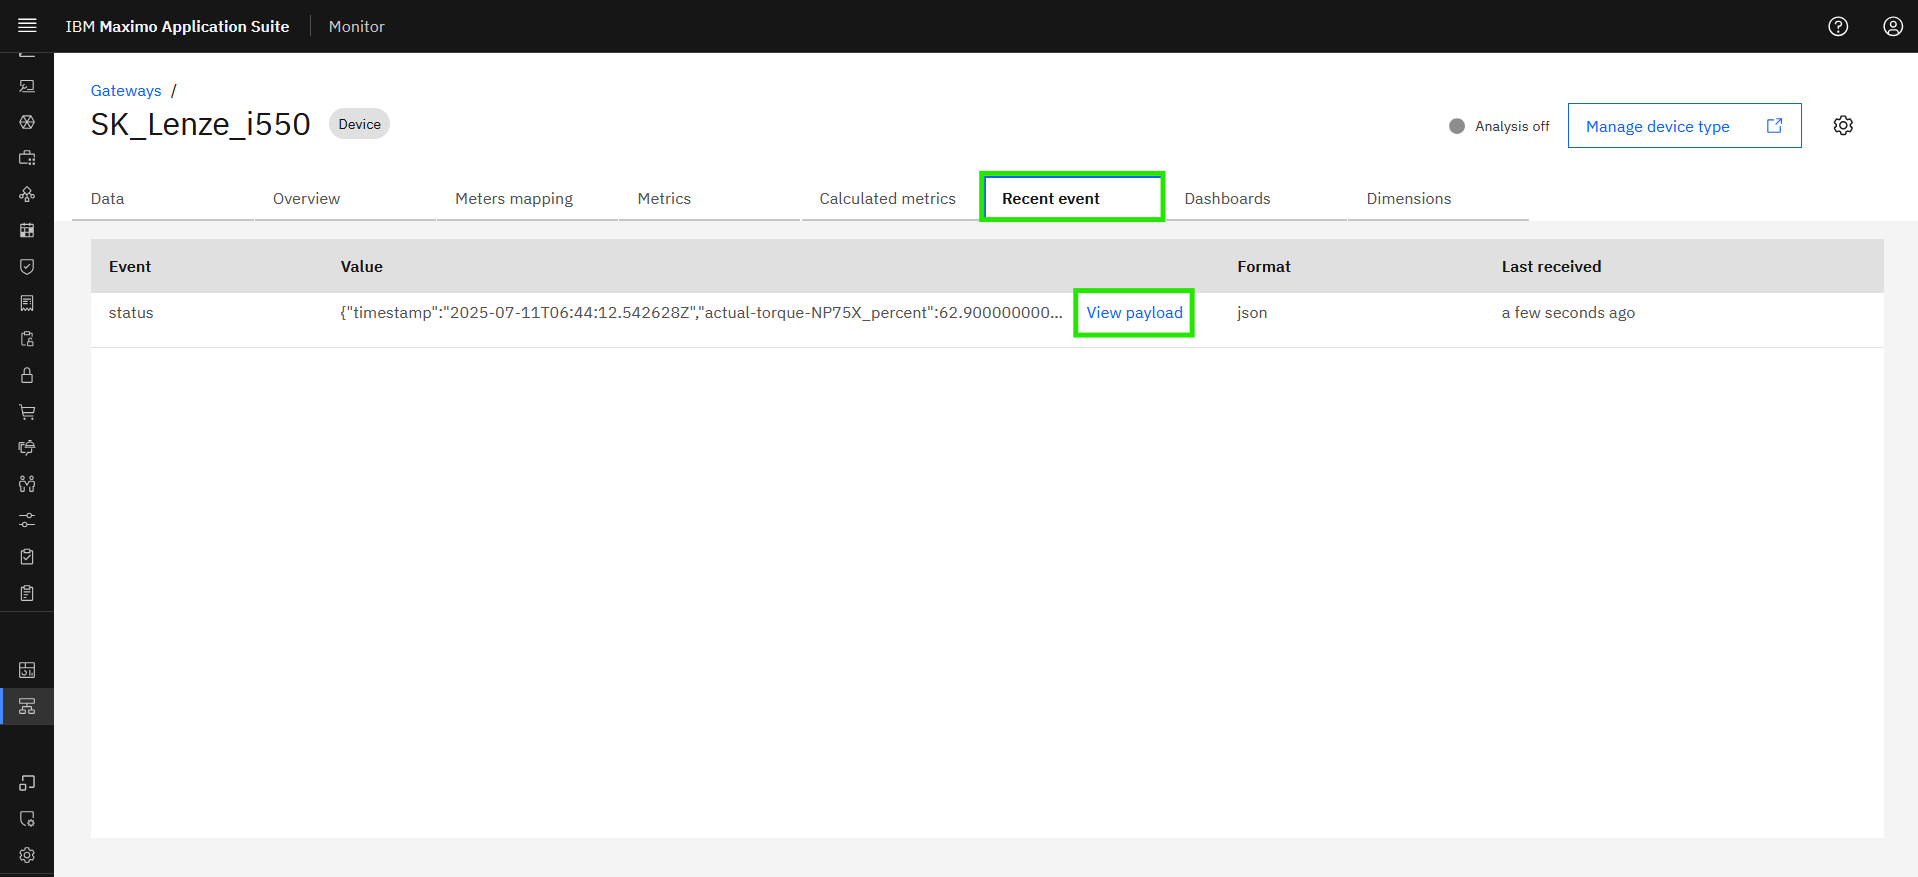Screen dimensions: 1918x877
Task: Click the shield-with-gear sidebar icon
Action: (x=27, y=819)
